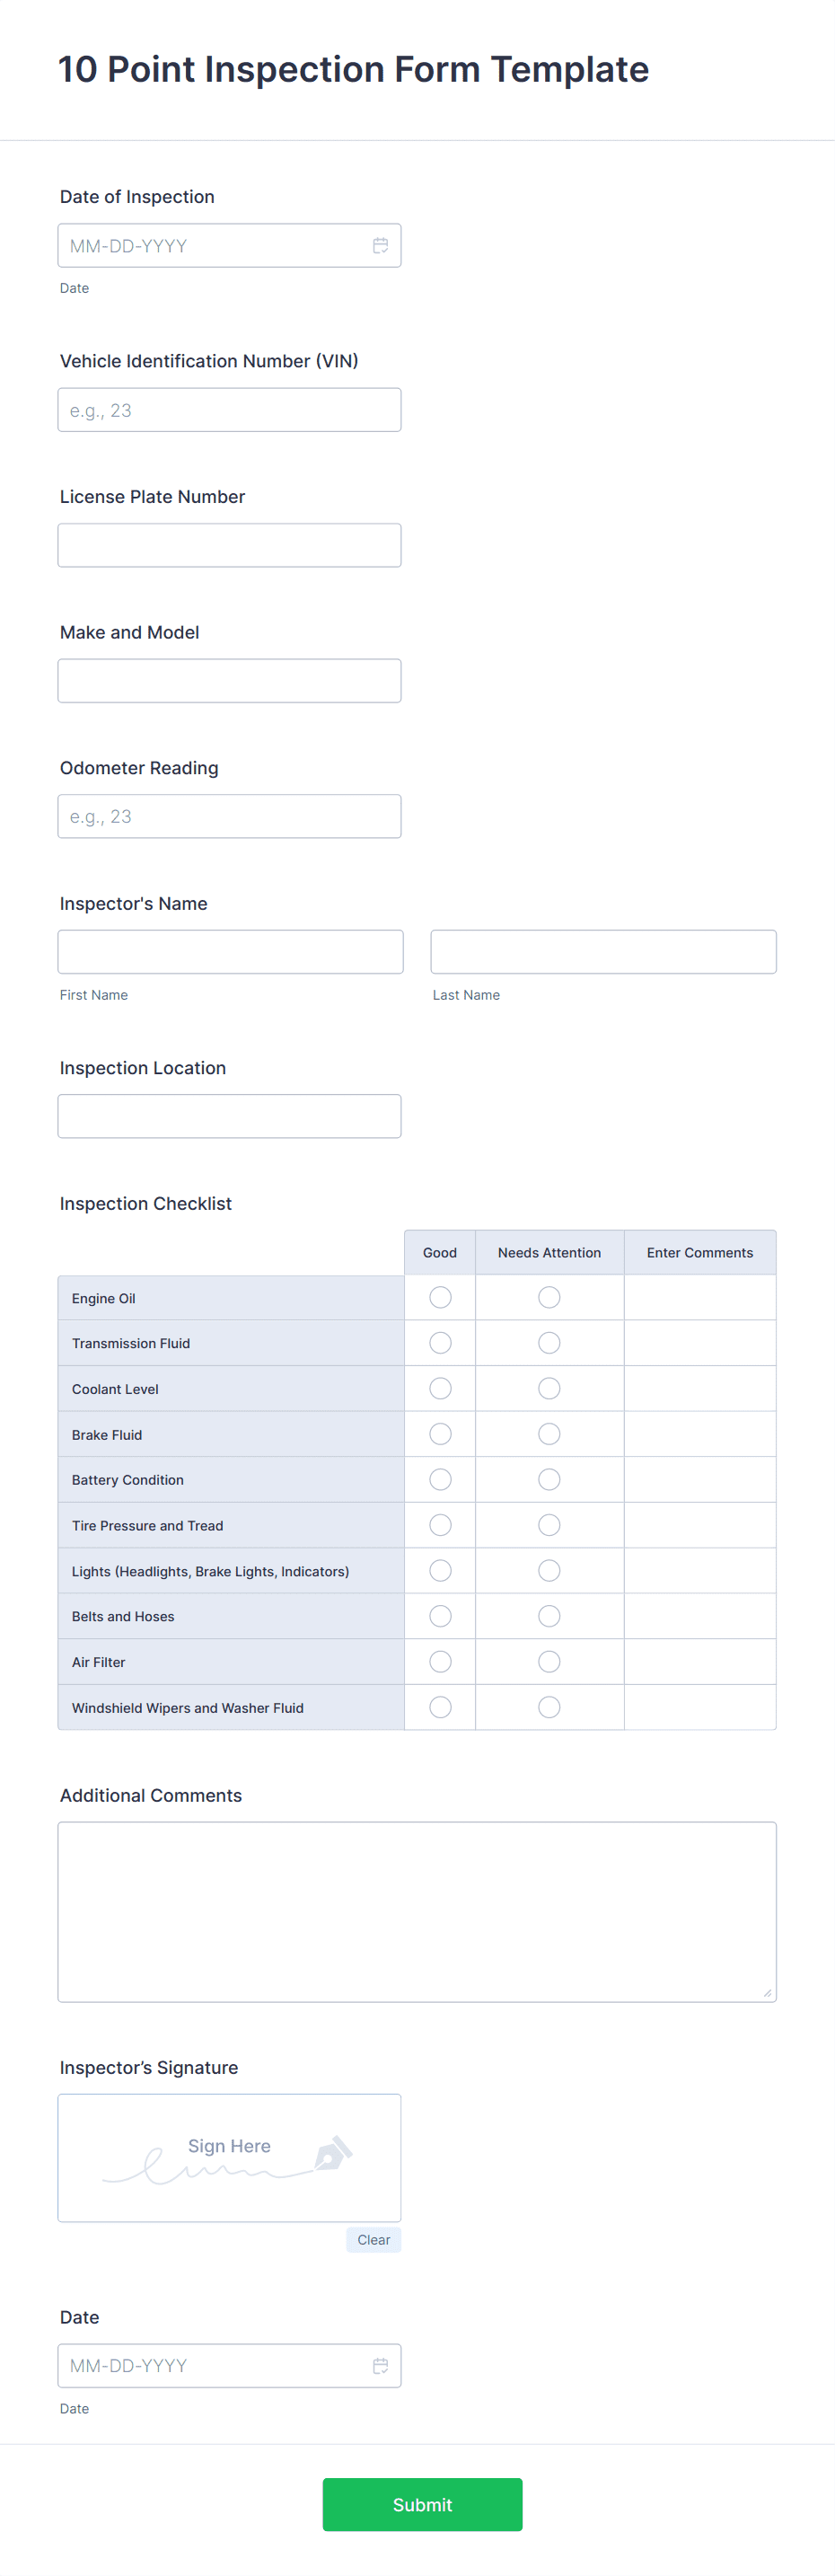
Task: Click the inspector's First Name field
Action: coord(230,951)
